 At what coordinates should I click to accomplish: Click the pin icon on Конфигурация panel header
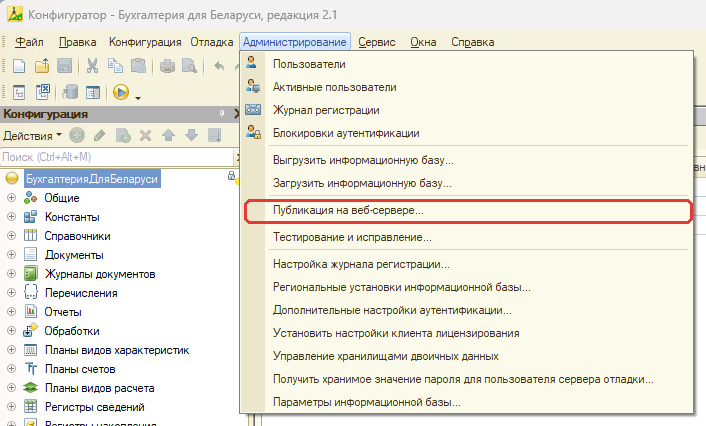pos(222,113)
